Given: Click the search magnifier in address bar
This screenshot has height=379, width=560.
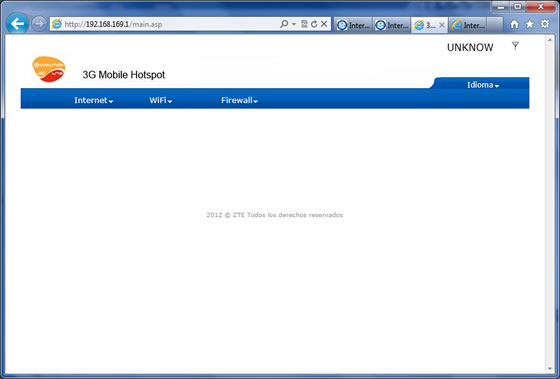Looking at the screenshot, I should 284,24.
